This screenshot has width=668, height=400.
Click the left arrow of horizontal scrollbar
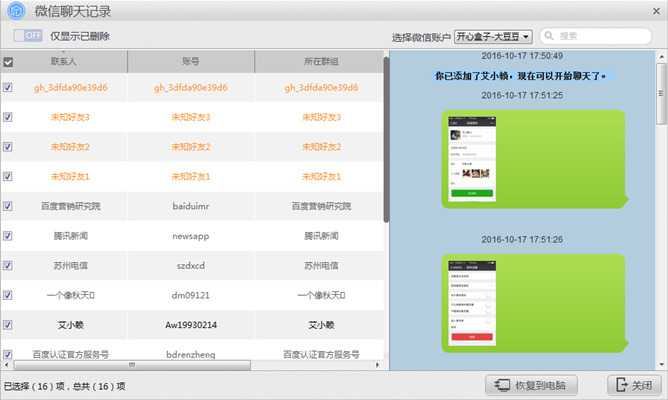(6, 365)
